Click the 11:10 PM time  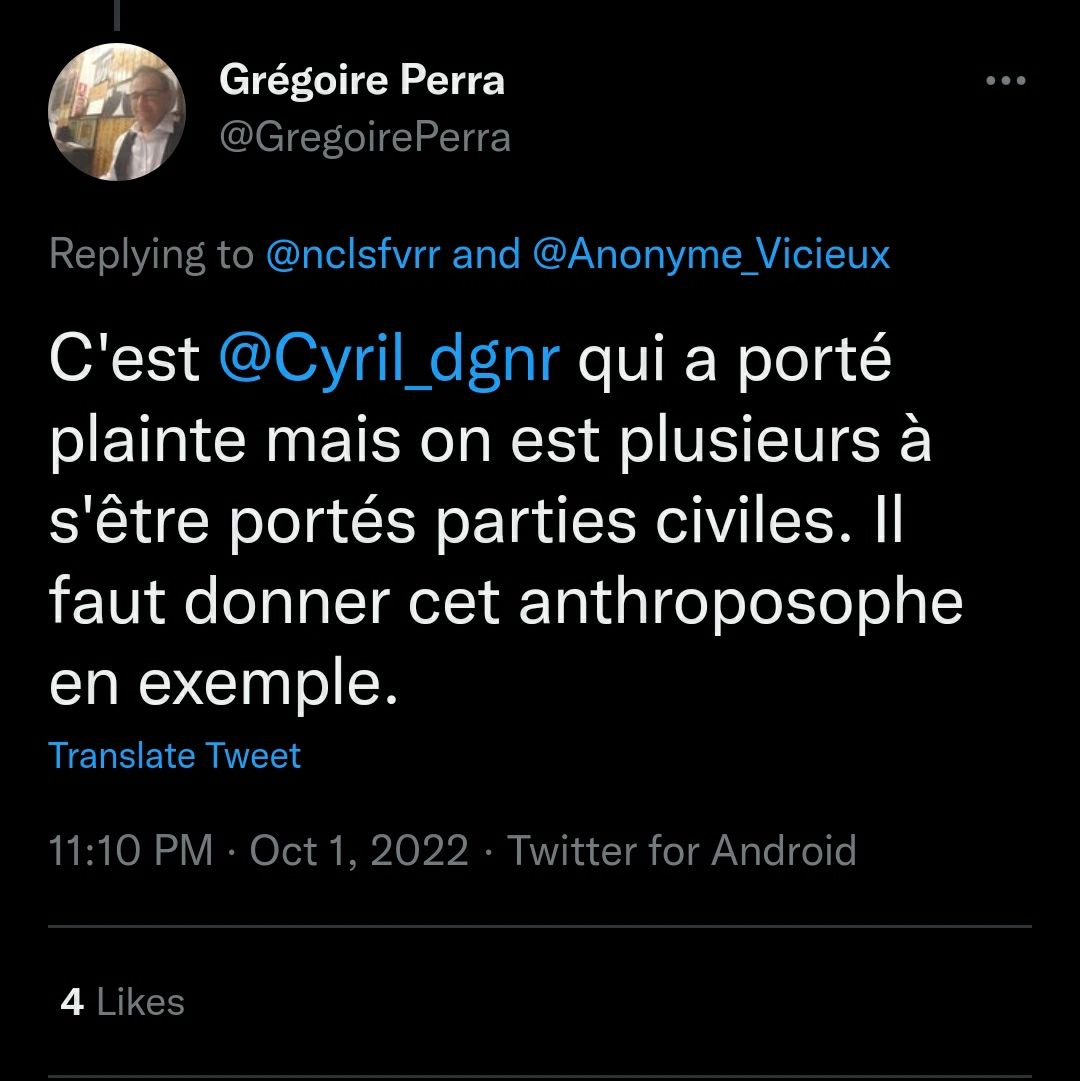pos(131,851)
